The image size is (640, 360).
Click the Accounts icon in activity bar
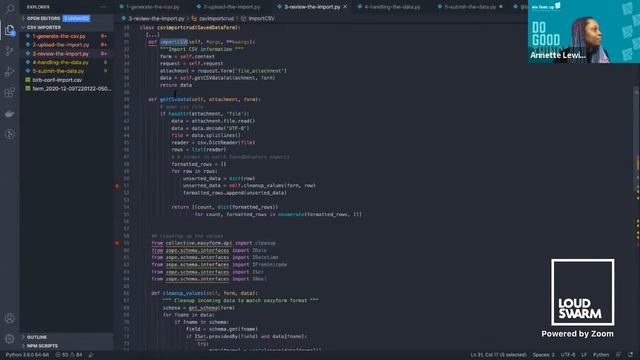pos(10,318)
